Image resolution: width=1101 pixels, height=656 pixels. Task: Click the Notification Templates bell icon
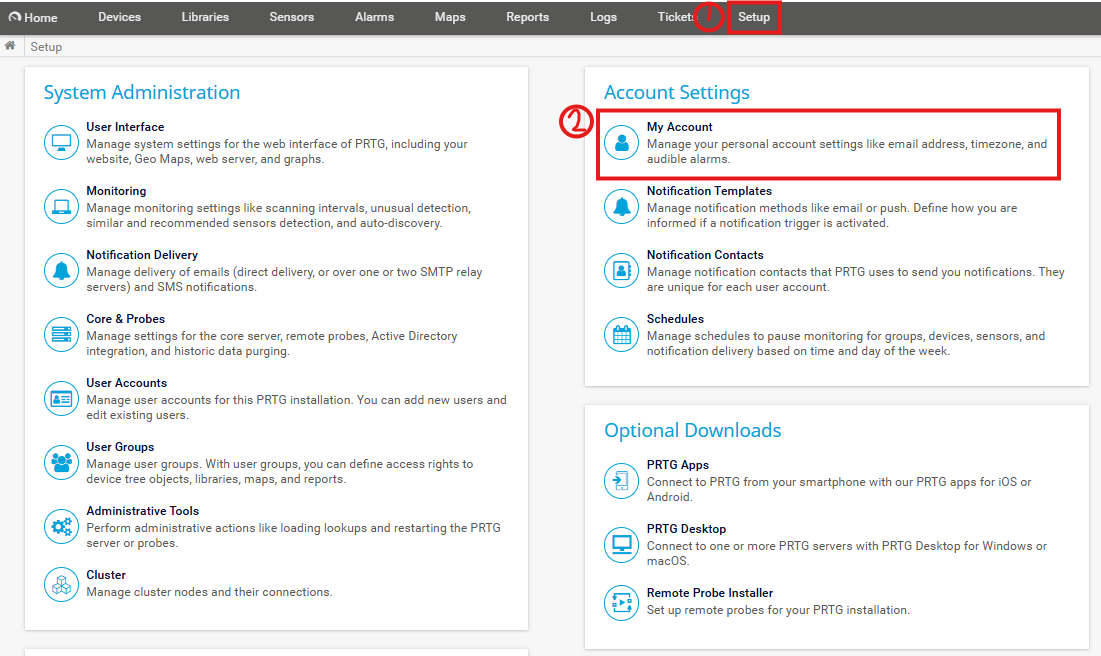tap(621, 206)
